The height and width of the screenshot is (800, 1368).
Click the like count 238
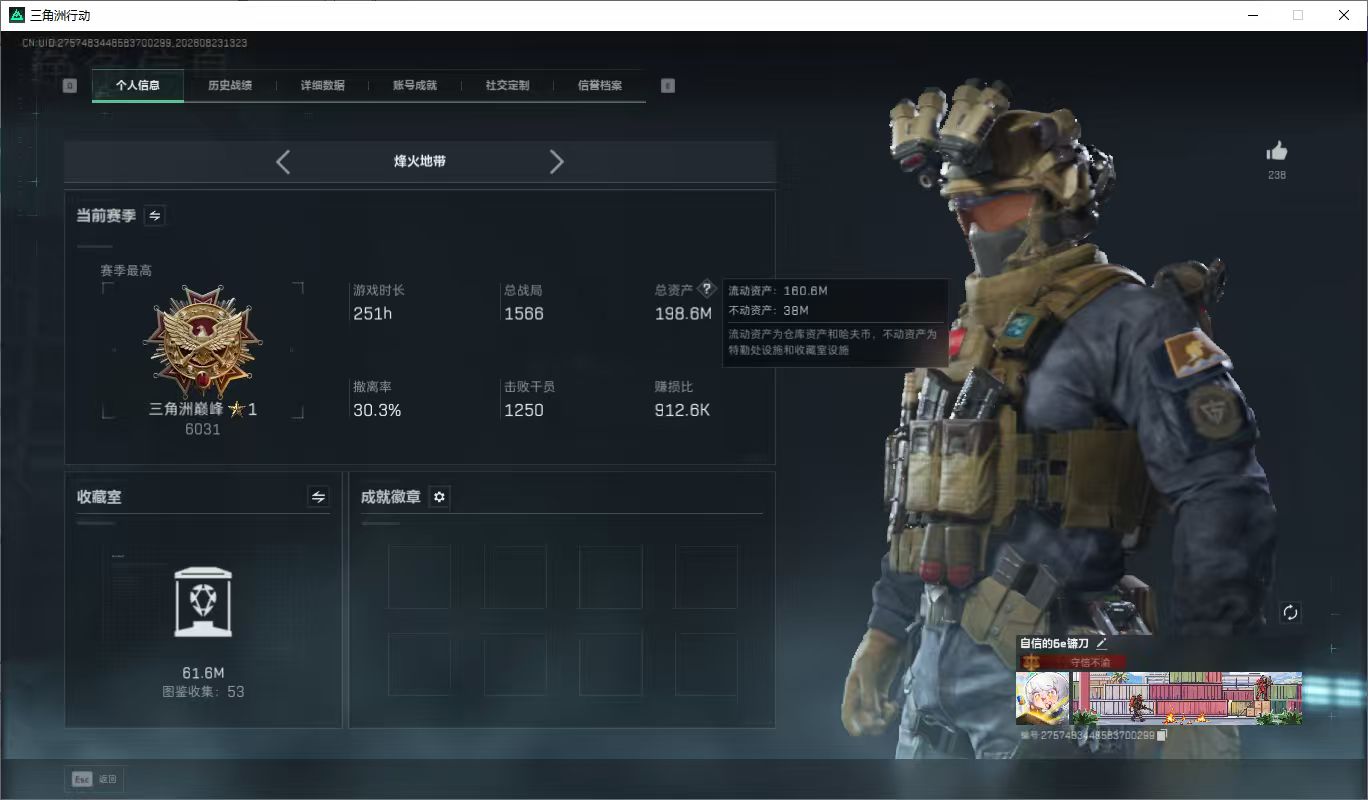(x=1277, y=175)
